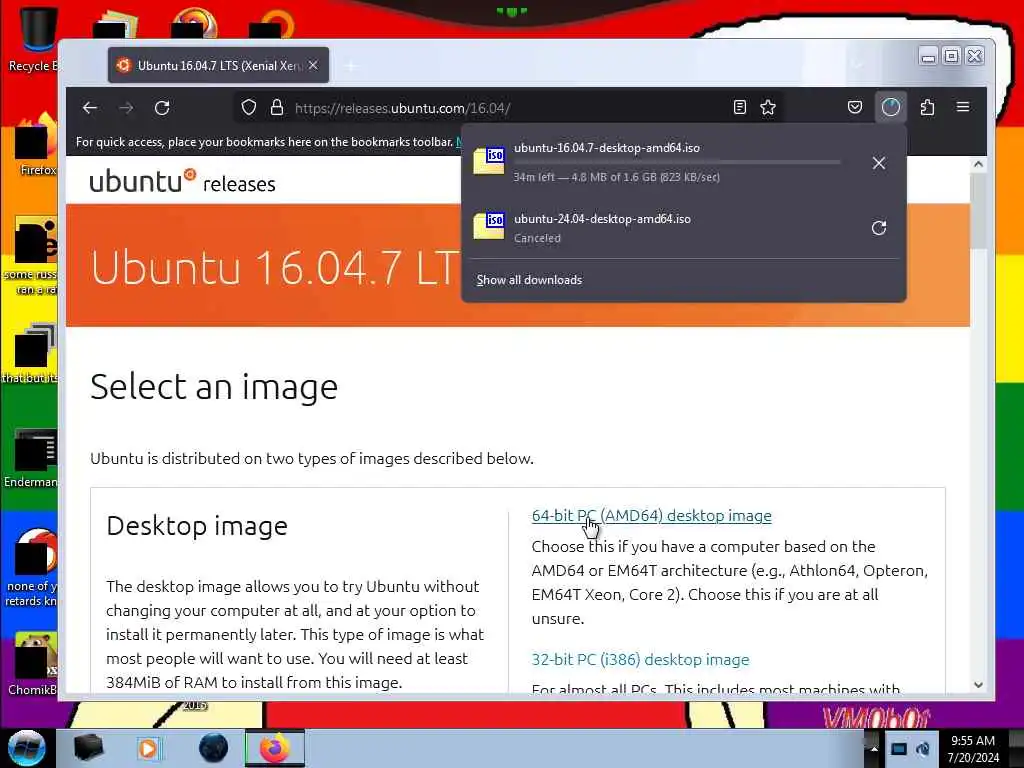Click the ubuntu-16.04.7-desktop-amd64.iso file icon
Viewport: 1024px width, 768px height.
pos(489,161)
